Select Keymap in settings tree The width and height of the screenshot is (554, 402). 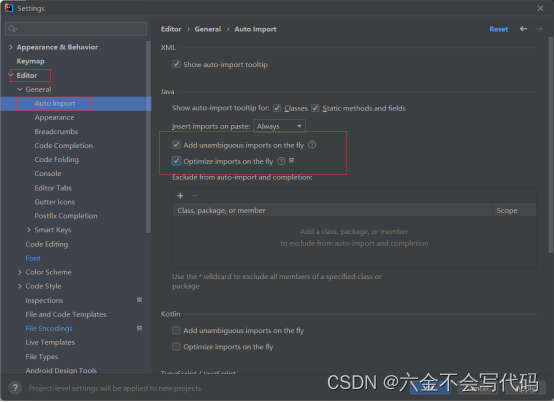pyautogui.click(x=30, y=61)
